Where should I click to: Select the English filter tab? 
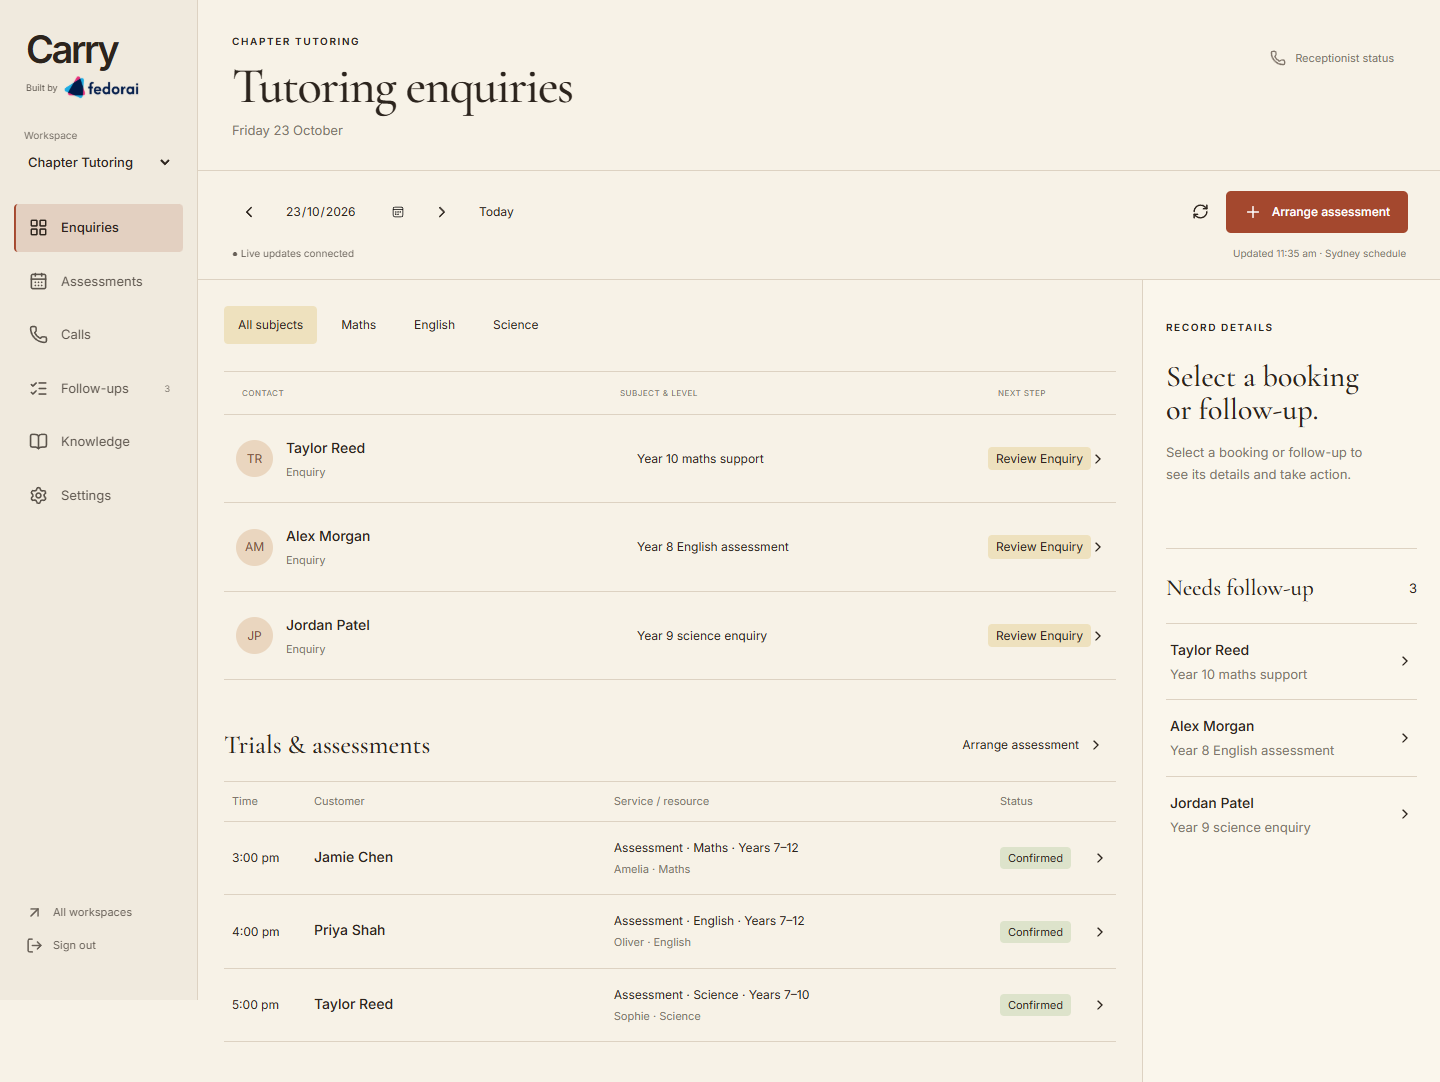pyautogui.click(x=434, y=325)
